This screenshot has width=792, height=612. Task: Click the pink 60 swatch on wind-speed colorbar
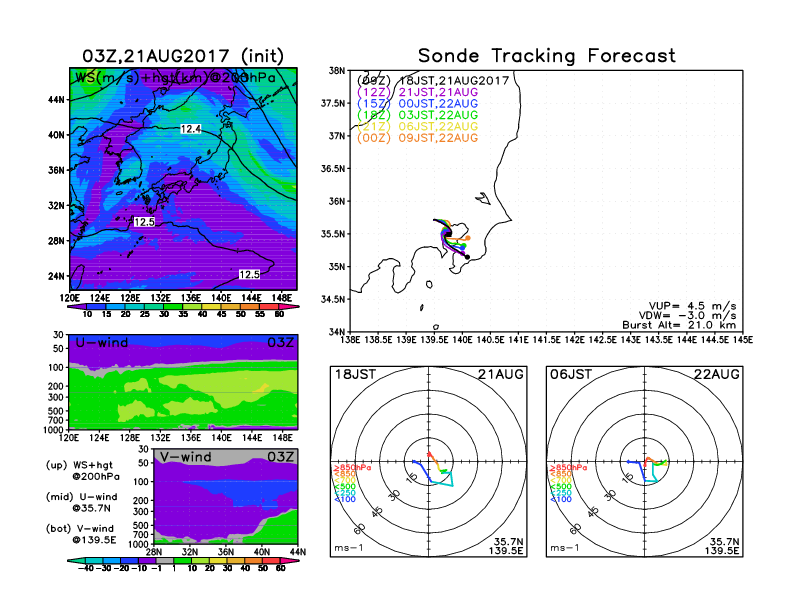click(x=289, y=306)
